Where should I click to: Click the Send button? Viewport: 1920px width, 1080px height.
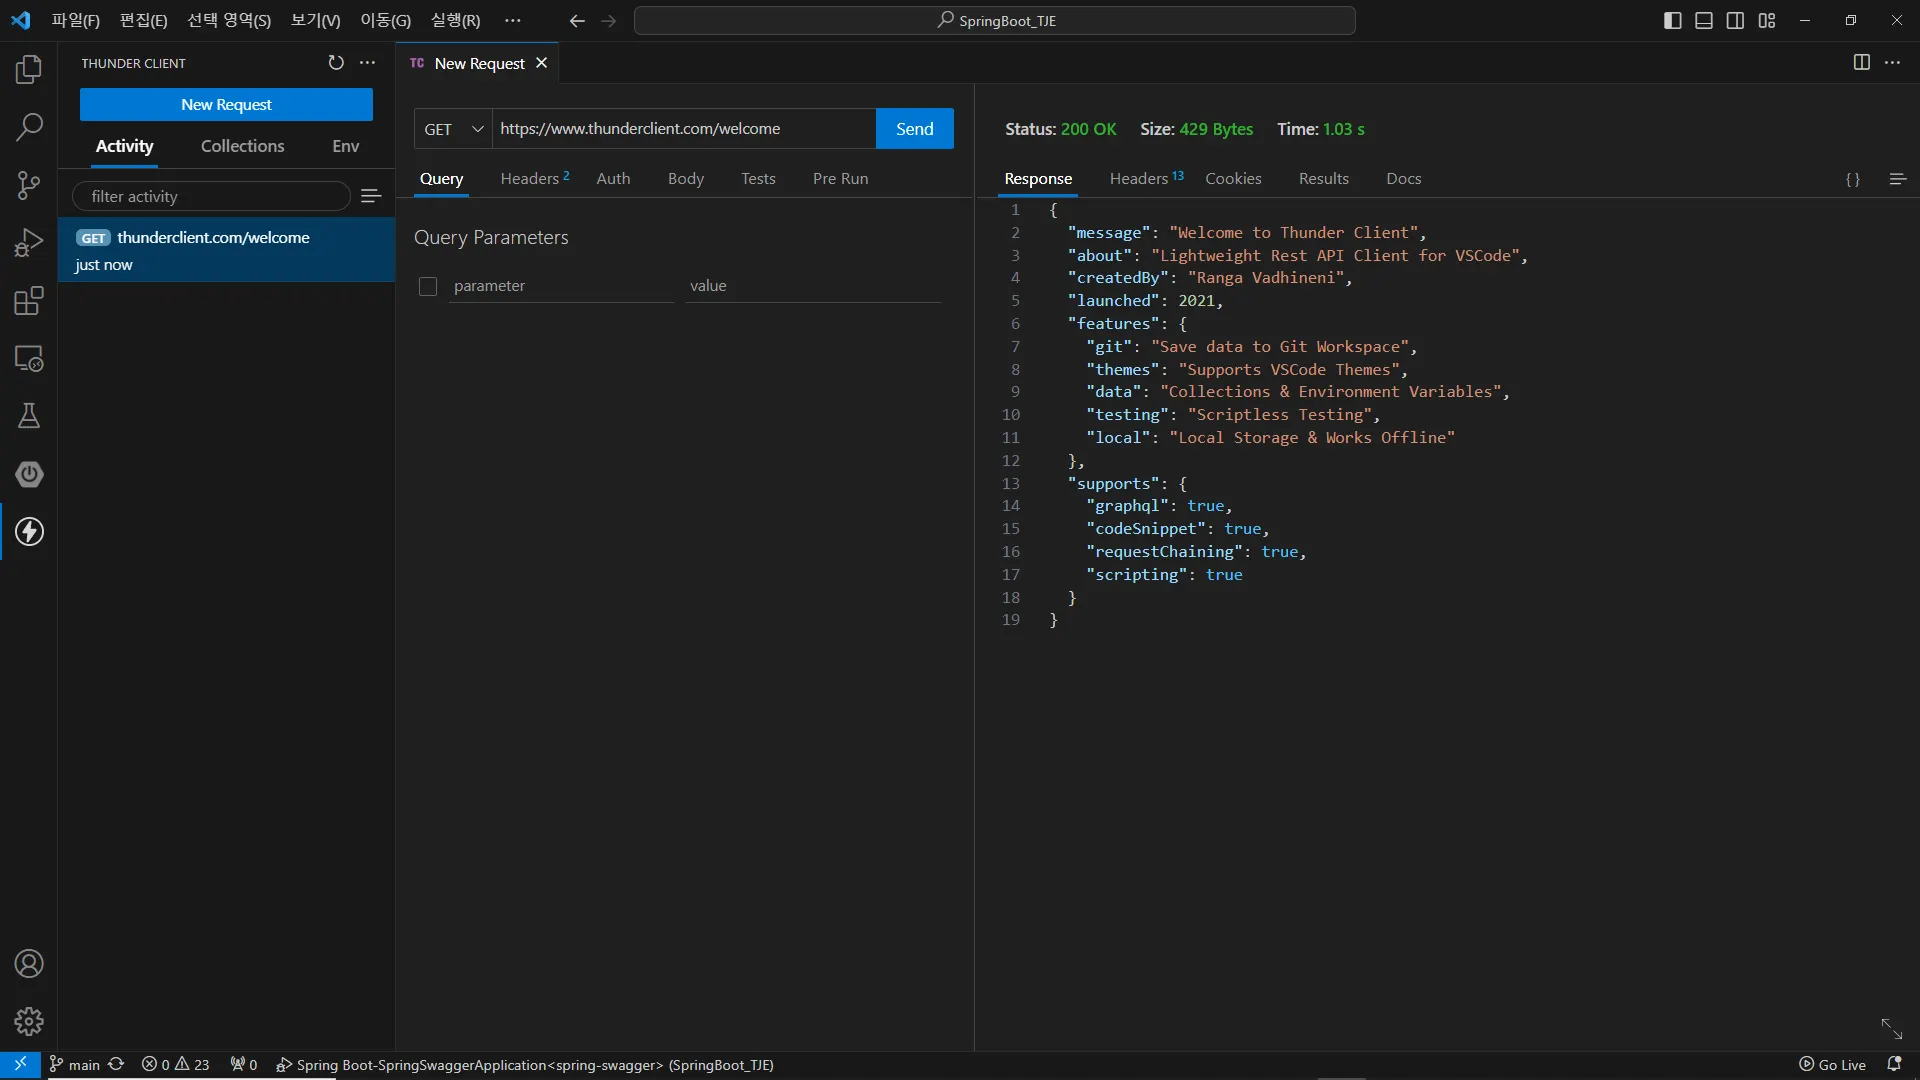[x=914, y=129]
